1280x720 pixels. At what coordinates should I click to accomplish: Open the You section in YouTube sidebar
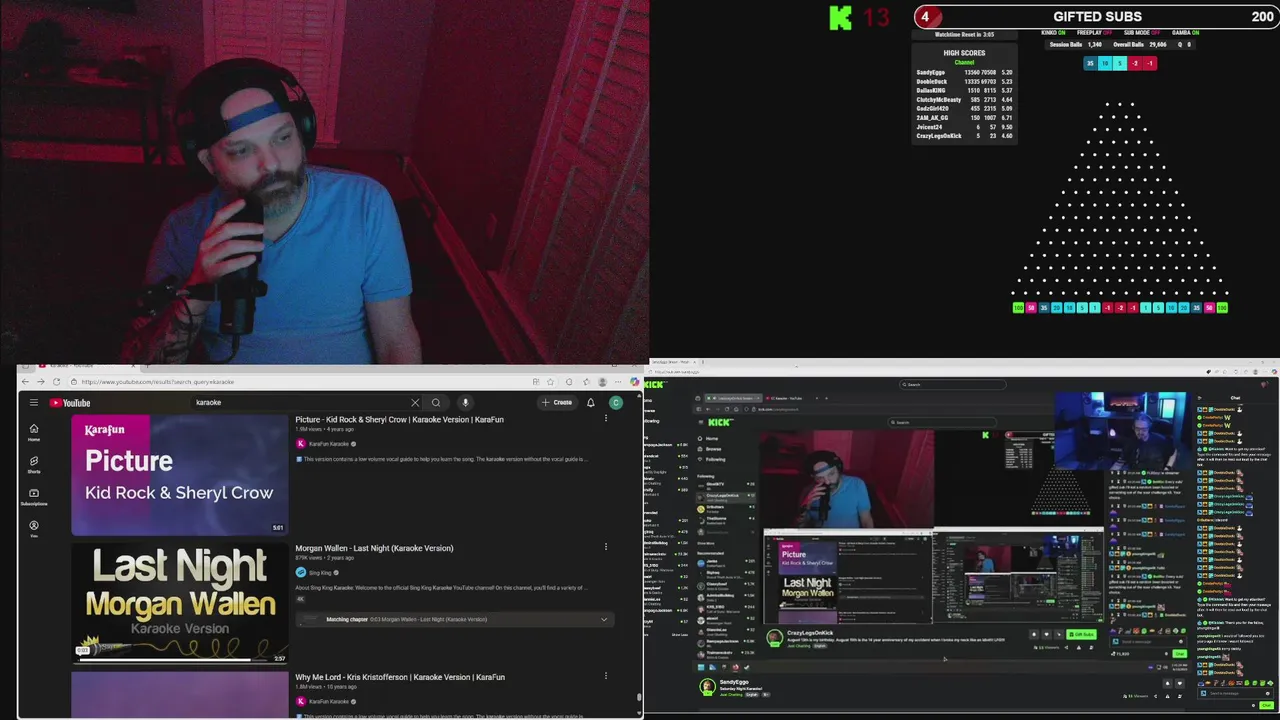coord(34,529)
